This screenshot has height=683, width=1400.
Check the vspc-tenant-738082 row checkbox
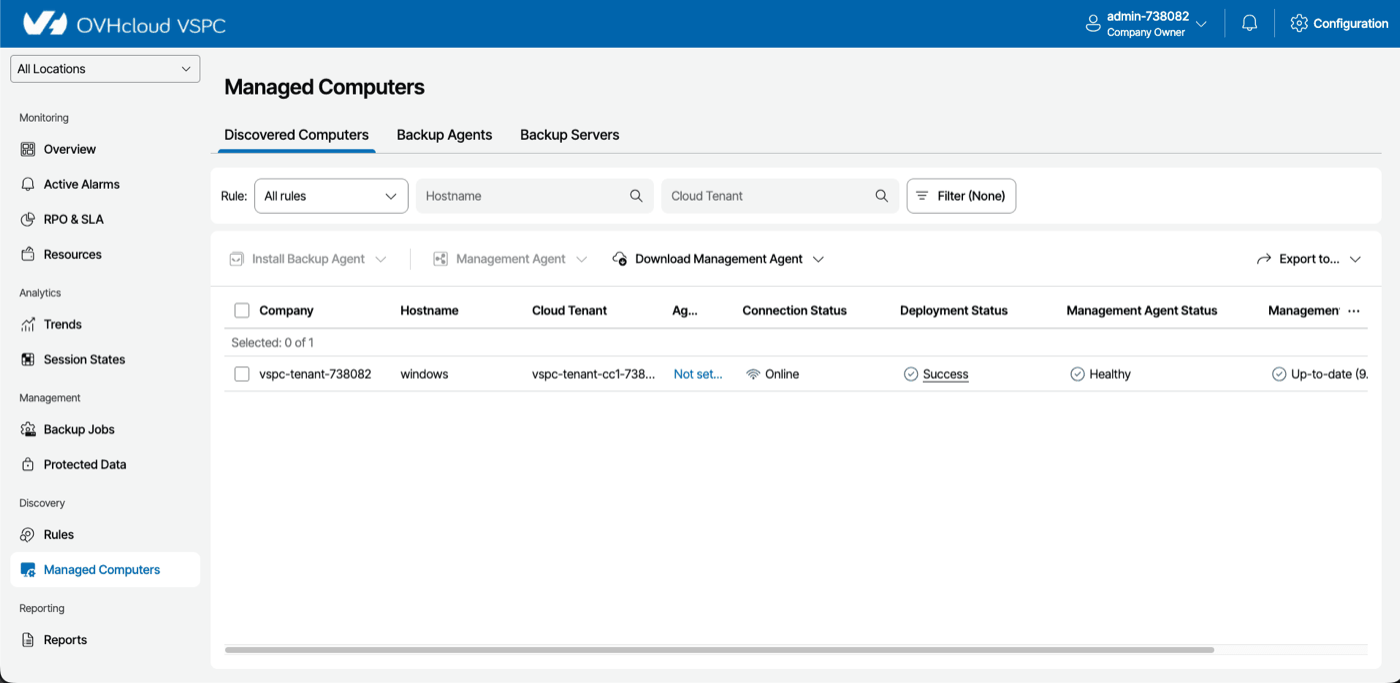pos(242,374)
